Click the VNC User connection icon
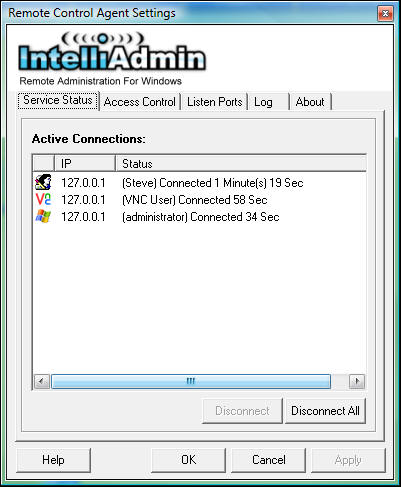The image size is (401, 487). (x=43, y=199)
